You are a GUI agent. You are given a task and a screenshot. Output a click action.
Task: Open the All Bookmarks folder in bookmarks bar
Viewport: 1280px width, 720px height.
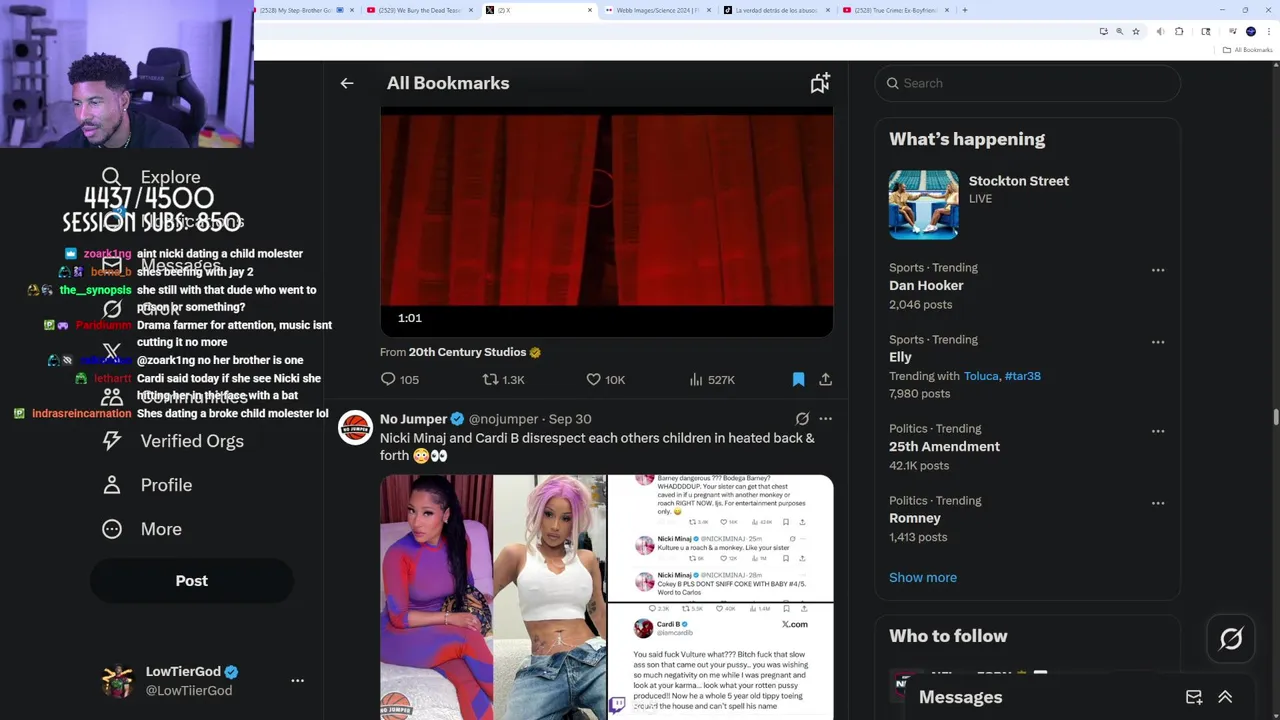[x=1247, y=50]
